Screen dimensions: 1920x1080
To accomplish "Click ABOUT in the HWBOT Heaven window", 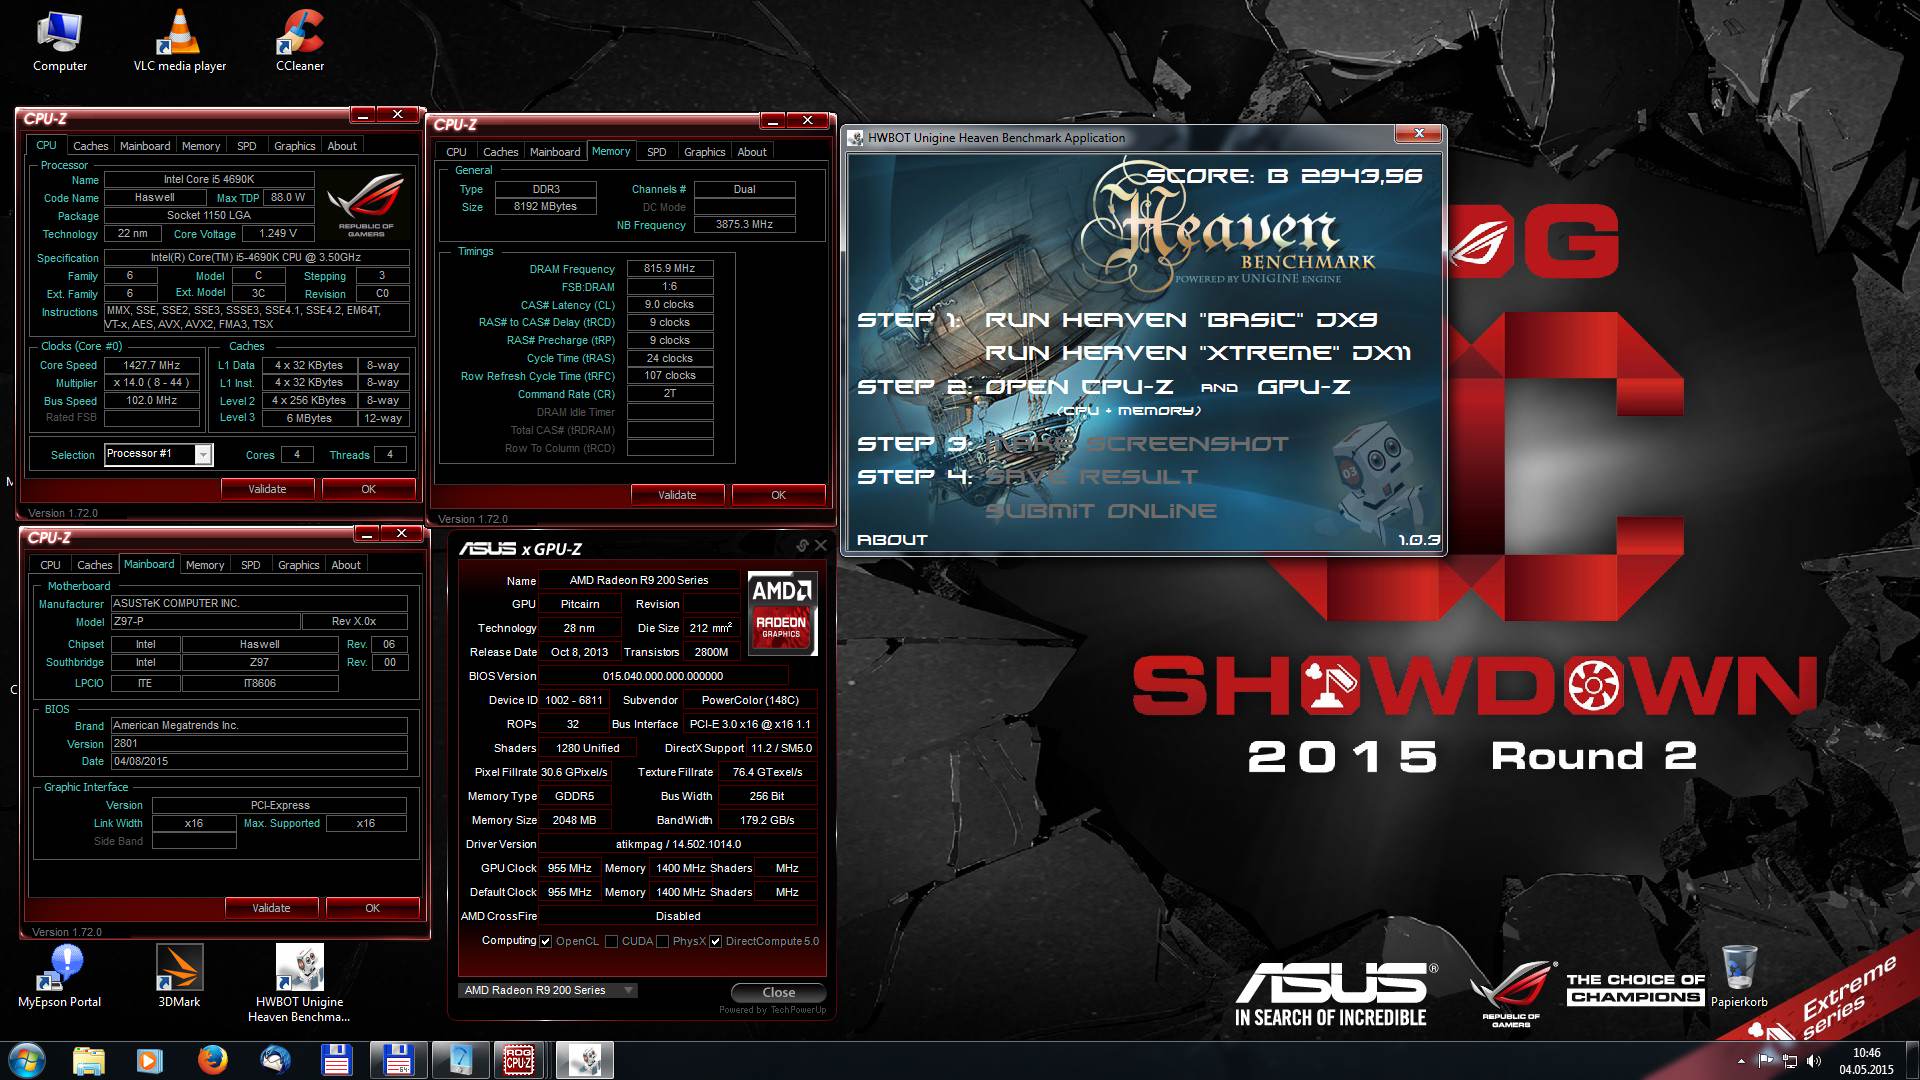I will pyautogui.click(x=892, y=540).
